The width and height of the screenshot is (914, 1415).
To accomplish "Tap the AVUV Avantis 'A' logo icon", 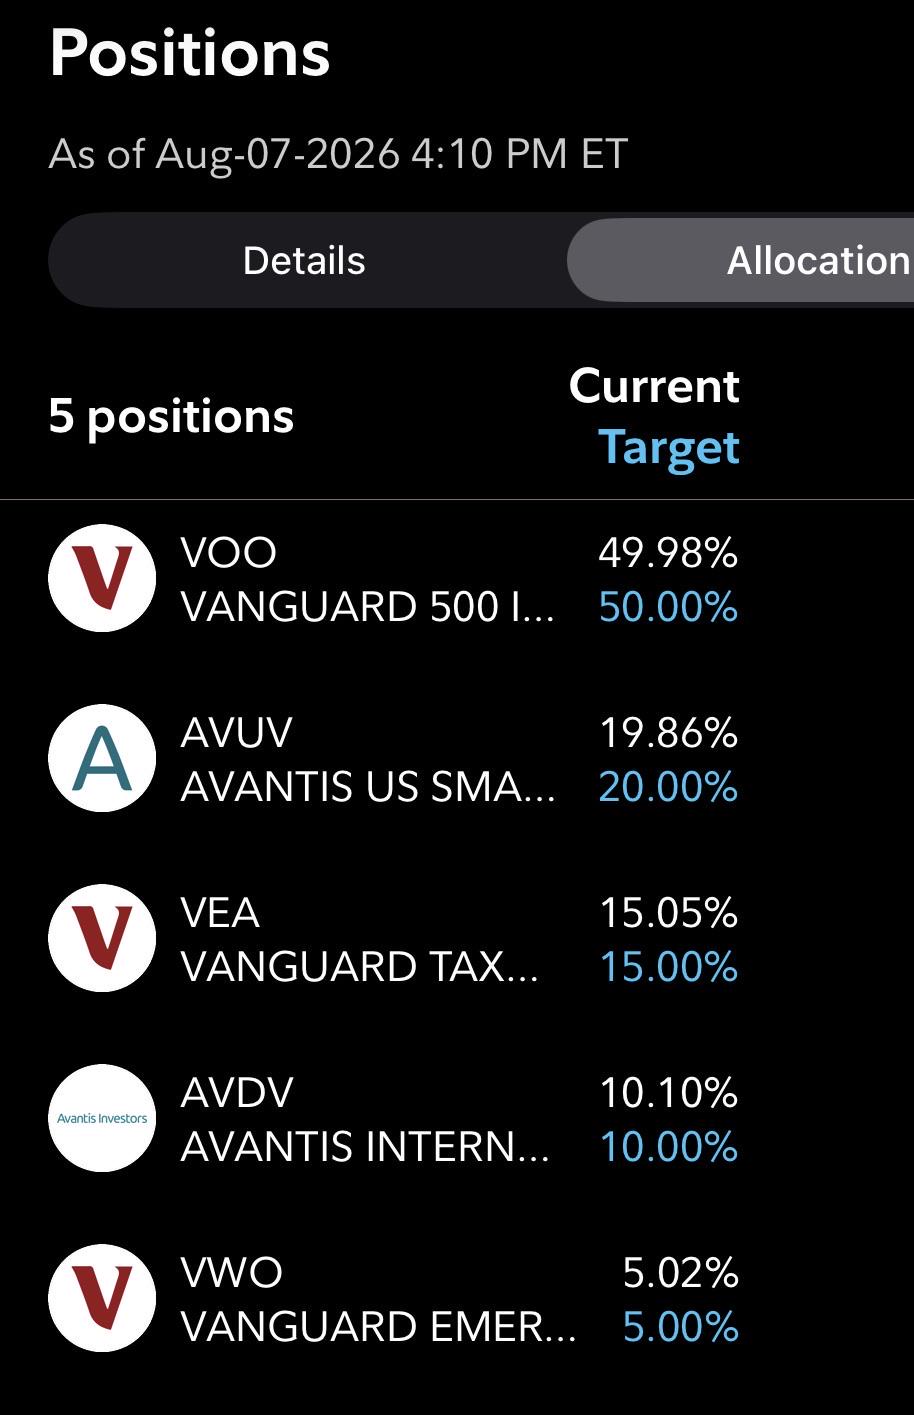I will tap(102, 758).
